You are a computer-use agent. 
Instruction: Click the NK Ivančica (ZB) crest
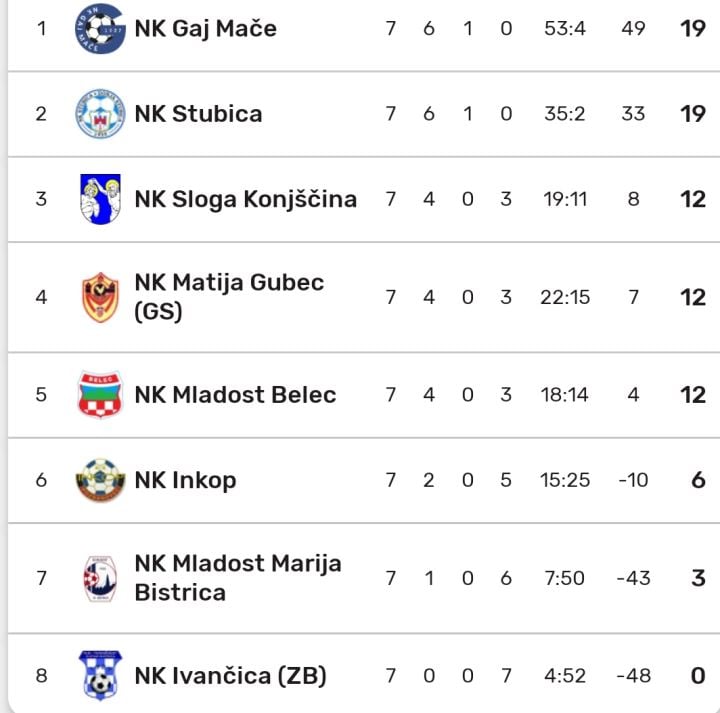[100, 676]
